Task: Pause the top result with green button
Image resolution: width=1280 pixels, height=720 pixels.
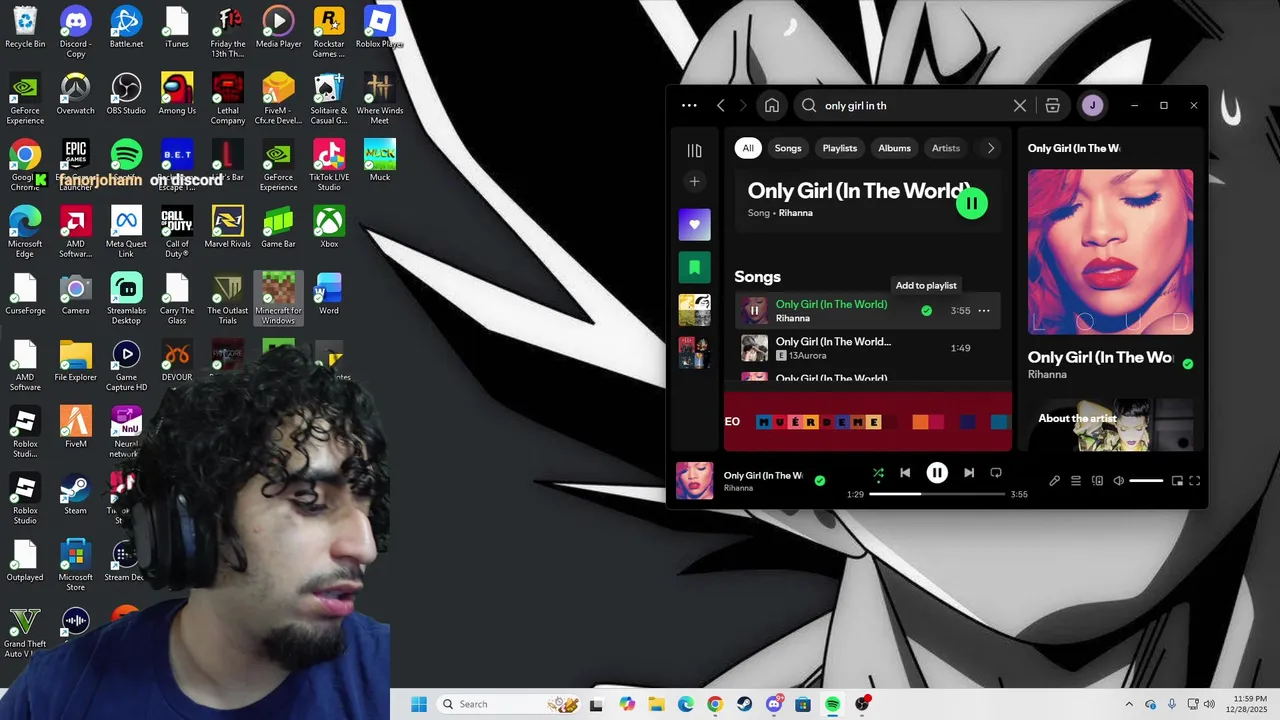Action: point(971,203)
